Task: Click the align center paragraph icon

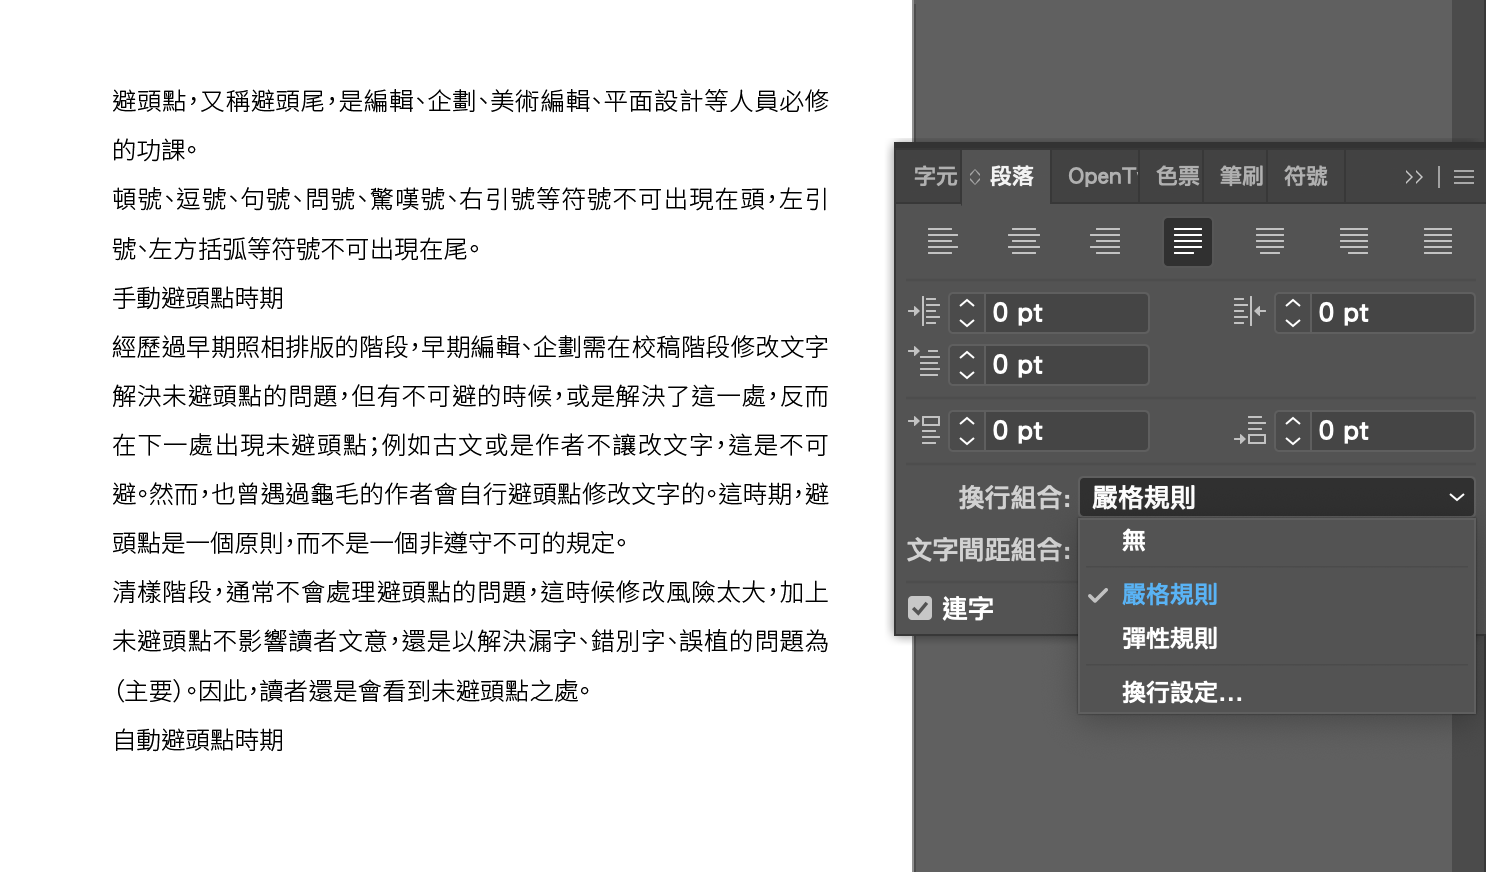Action: 1023,241
